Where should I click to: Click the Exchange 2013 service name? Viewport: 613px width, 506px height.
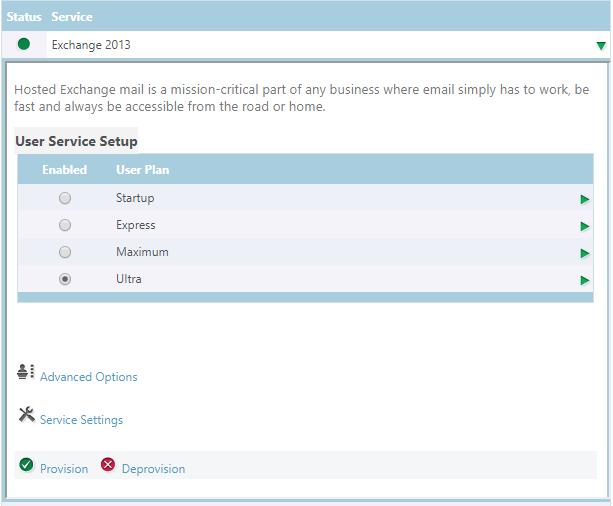[91, 45]
